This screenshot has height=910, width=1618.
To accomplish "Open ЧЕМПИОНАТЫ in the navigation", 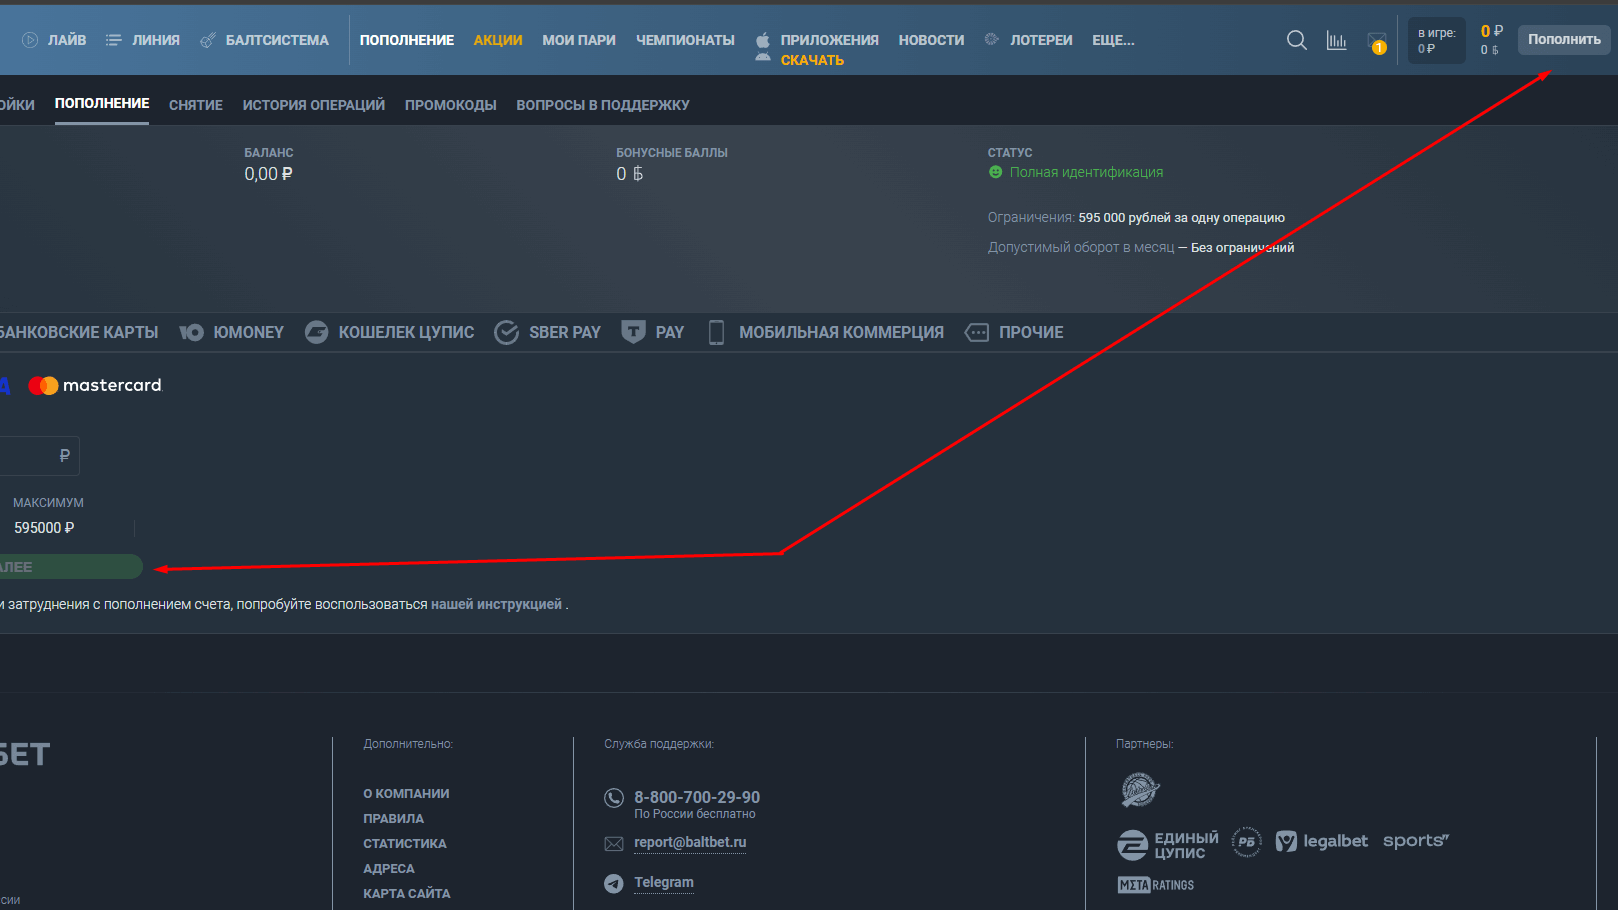I will (x=685, y=40).
